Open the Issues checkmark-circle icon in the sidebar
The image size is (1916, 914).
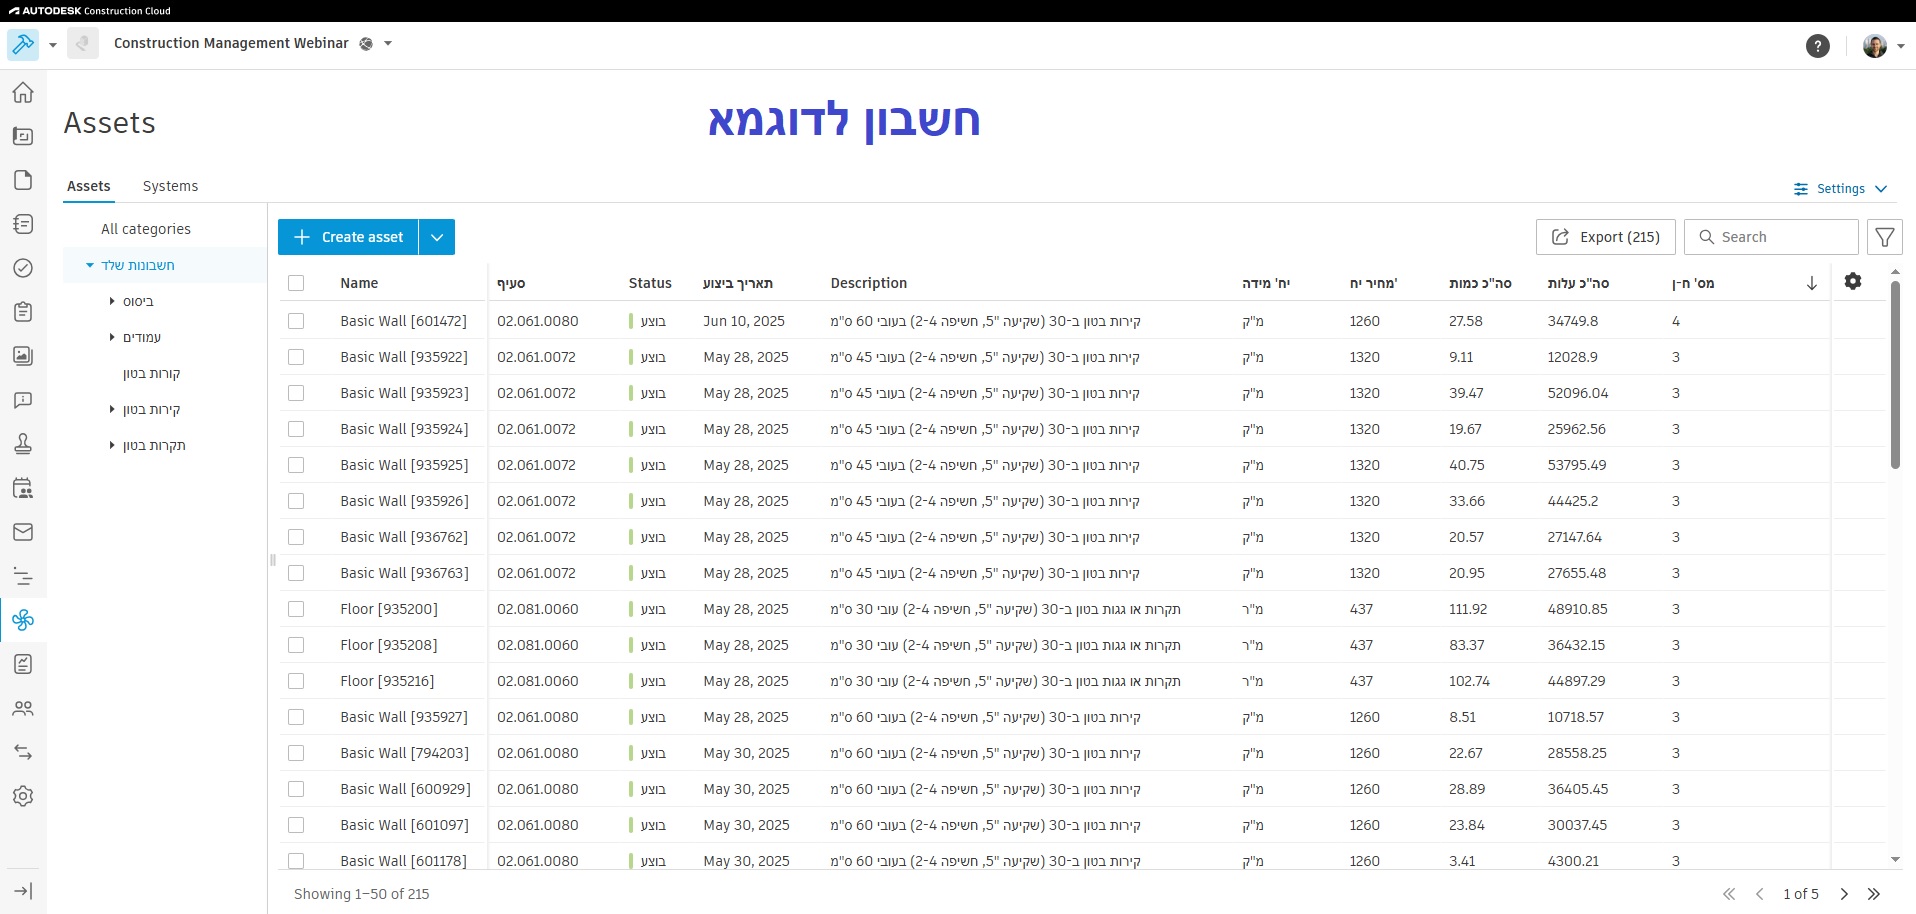(23, 268)
